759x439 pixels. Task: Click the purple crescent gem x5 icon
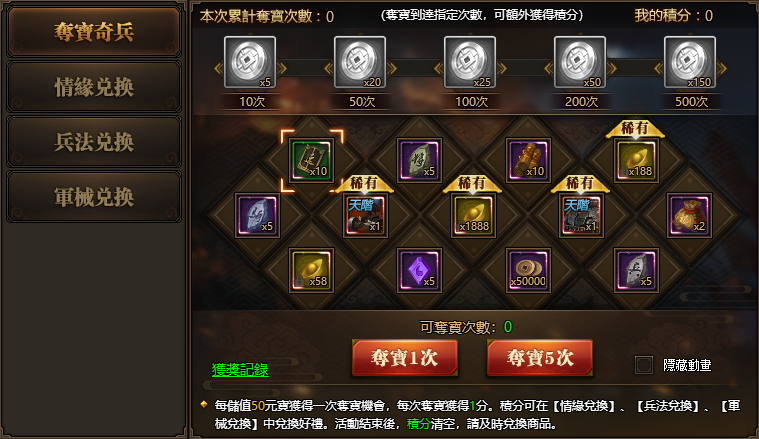[419, 270]
